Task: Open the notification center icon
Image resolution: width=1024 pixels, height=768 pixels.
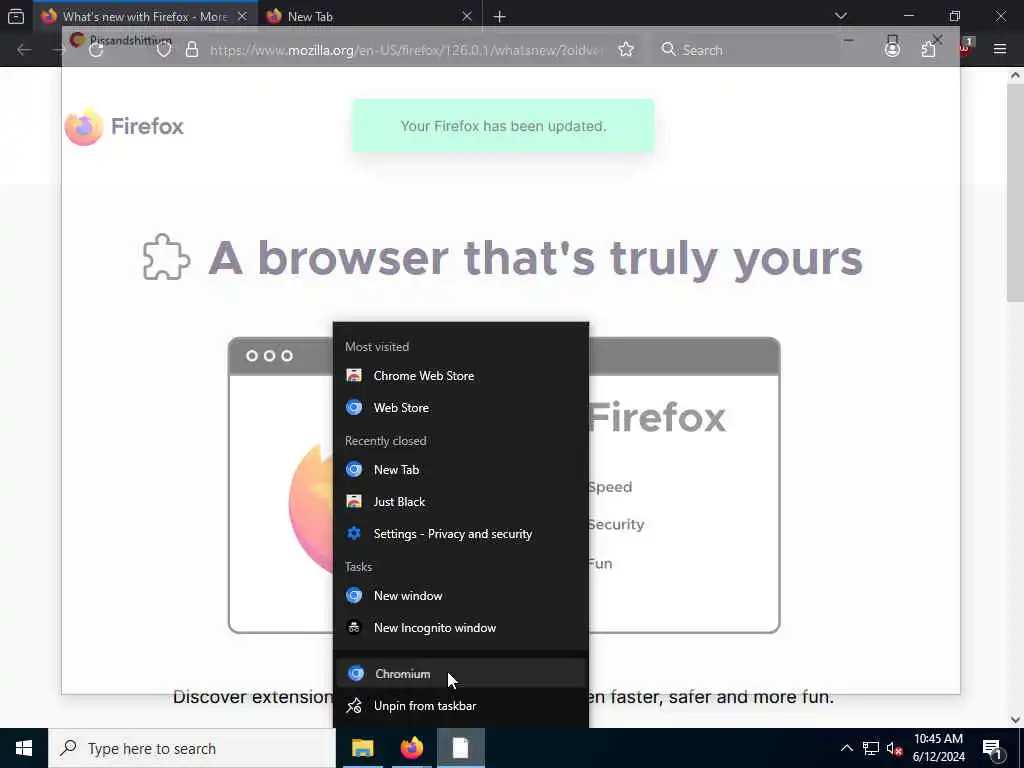Action: coord(992,748)
